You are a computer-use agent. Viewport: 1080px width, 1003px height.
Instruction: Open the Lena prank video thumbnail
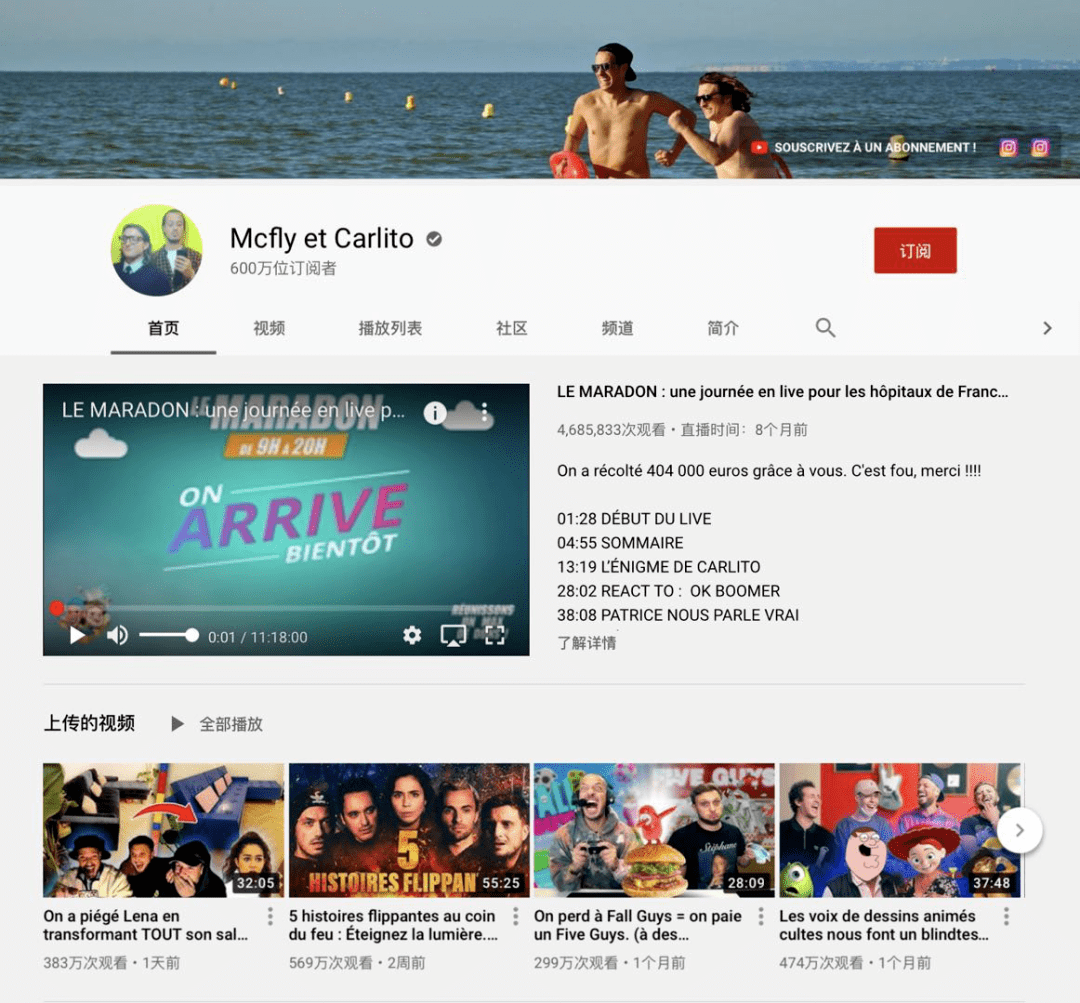tap(163, 830)
